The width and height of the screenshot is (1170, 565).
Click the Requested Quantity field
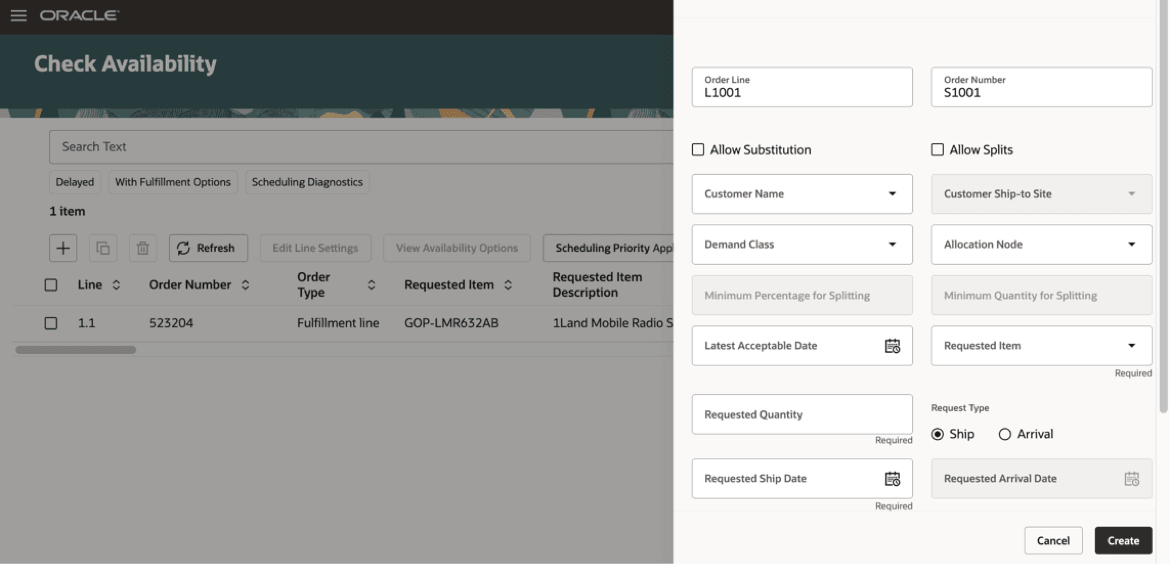(x=802, y=414)
